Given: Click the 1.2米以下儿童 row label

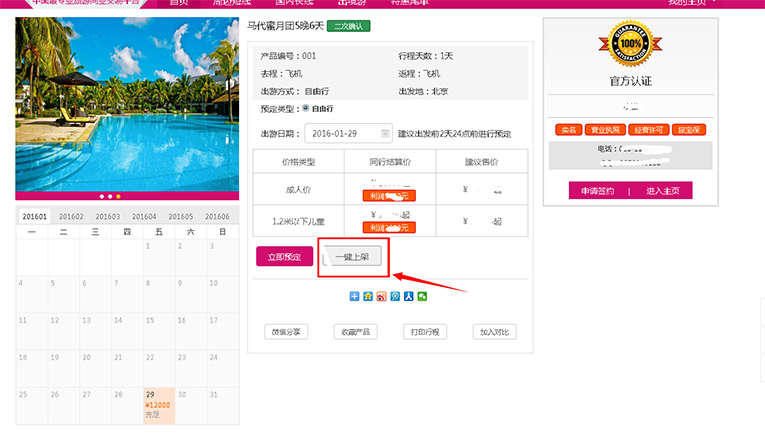Looking at the screenshot, I should point(299,221).
